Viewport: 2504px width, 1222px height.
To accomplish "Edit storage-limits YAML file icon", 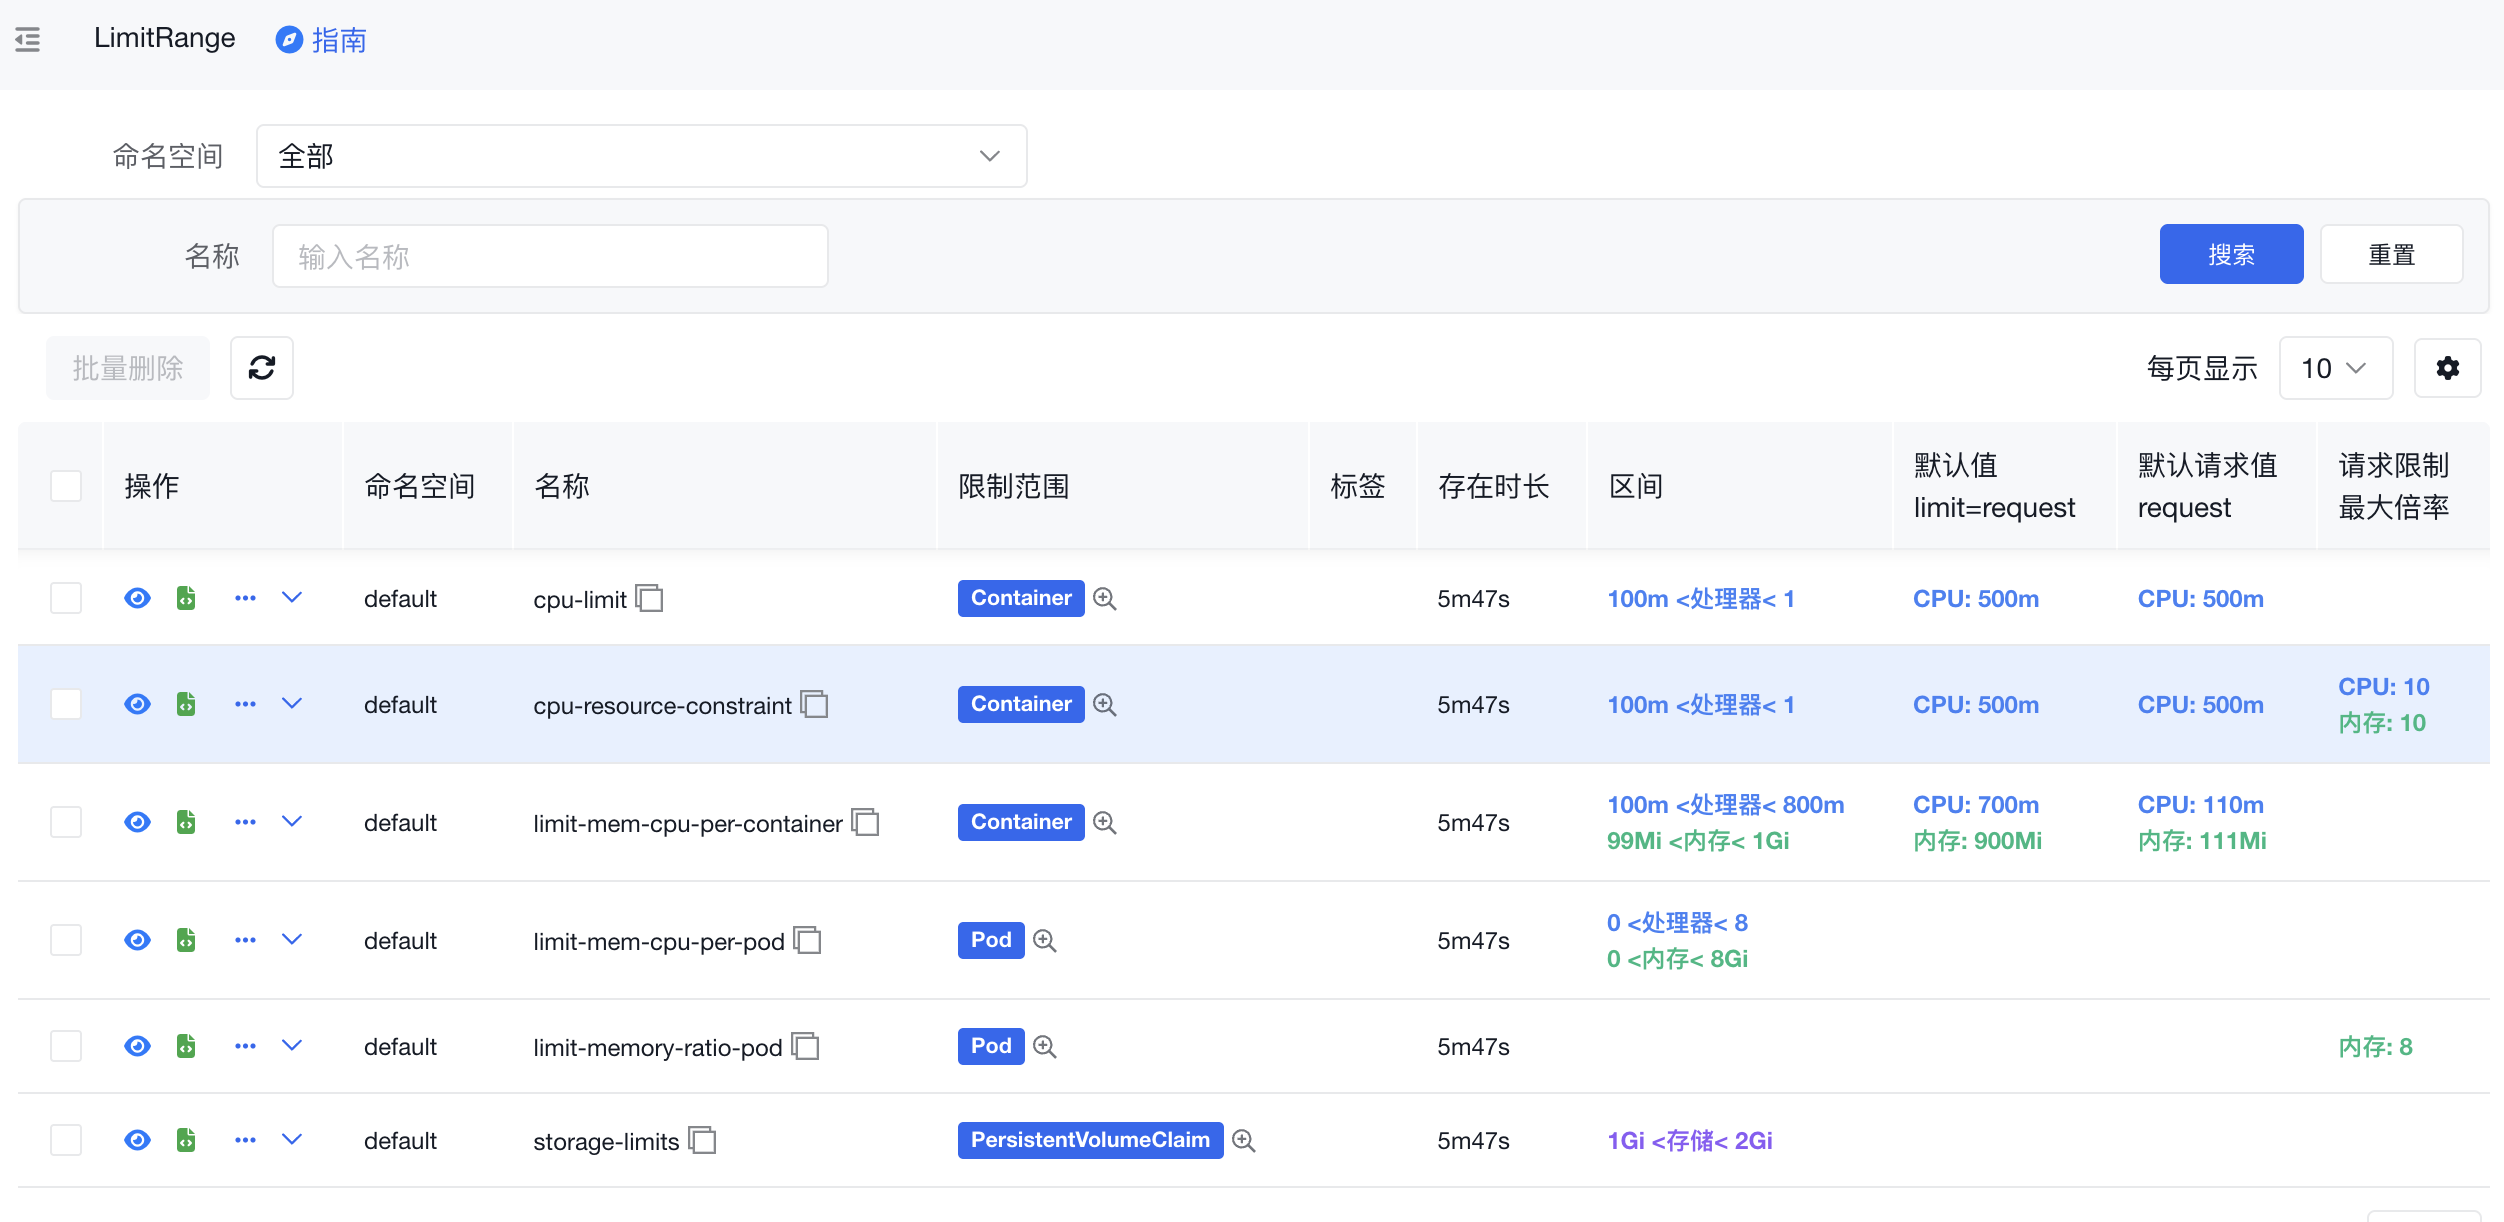I will pyautogui.click(x=186, y=1140).
